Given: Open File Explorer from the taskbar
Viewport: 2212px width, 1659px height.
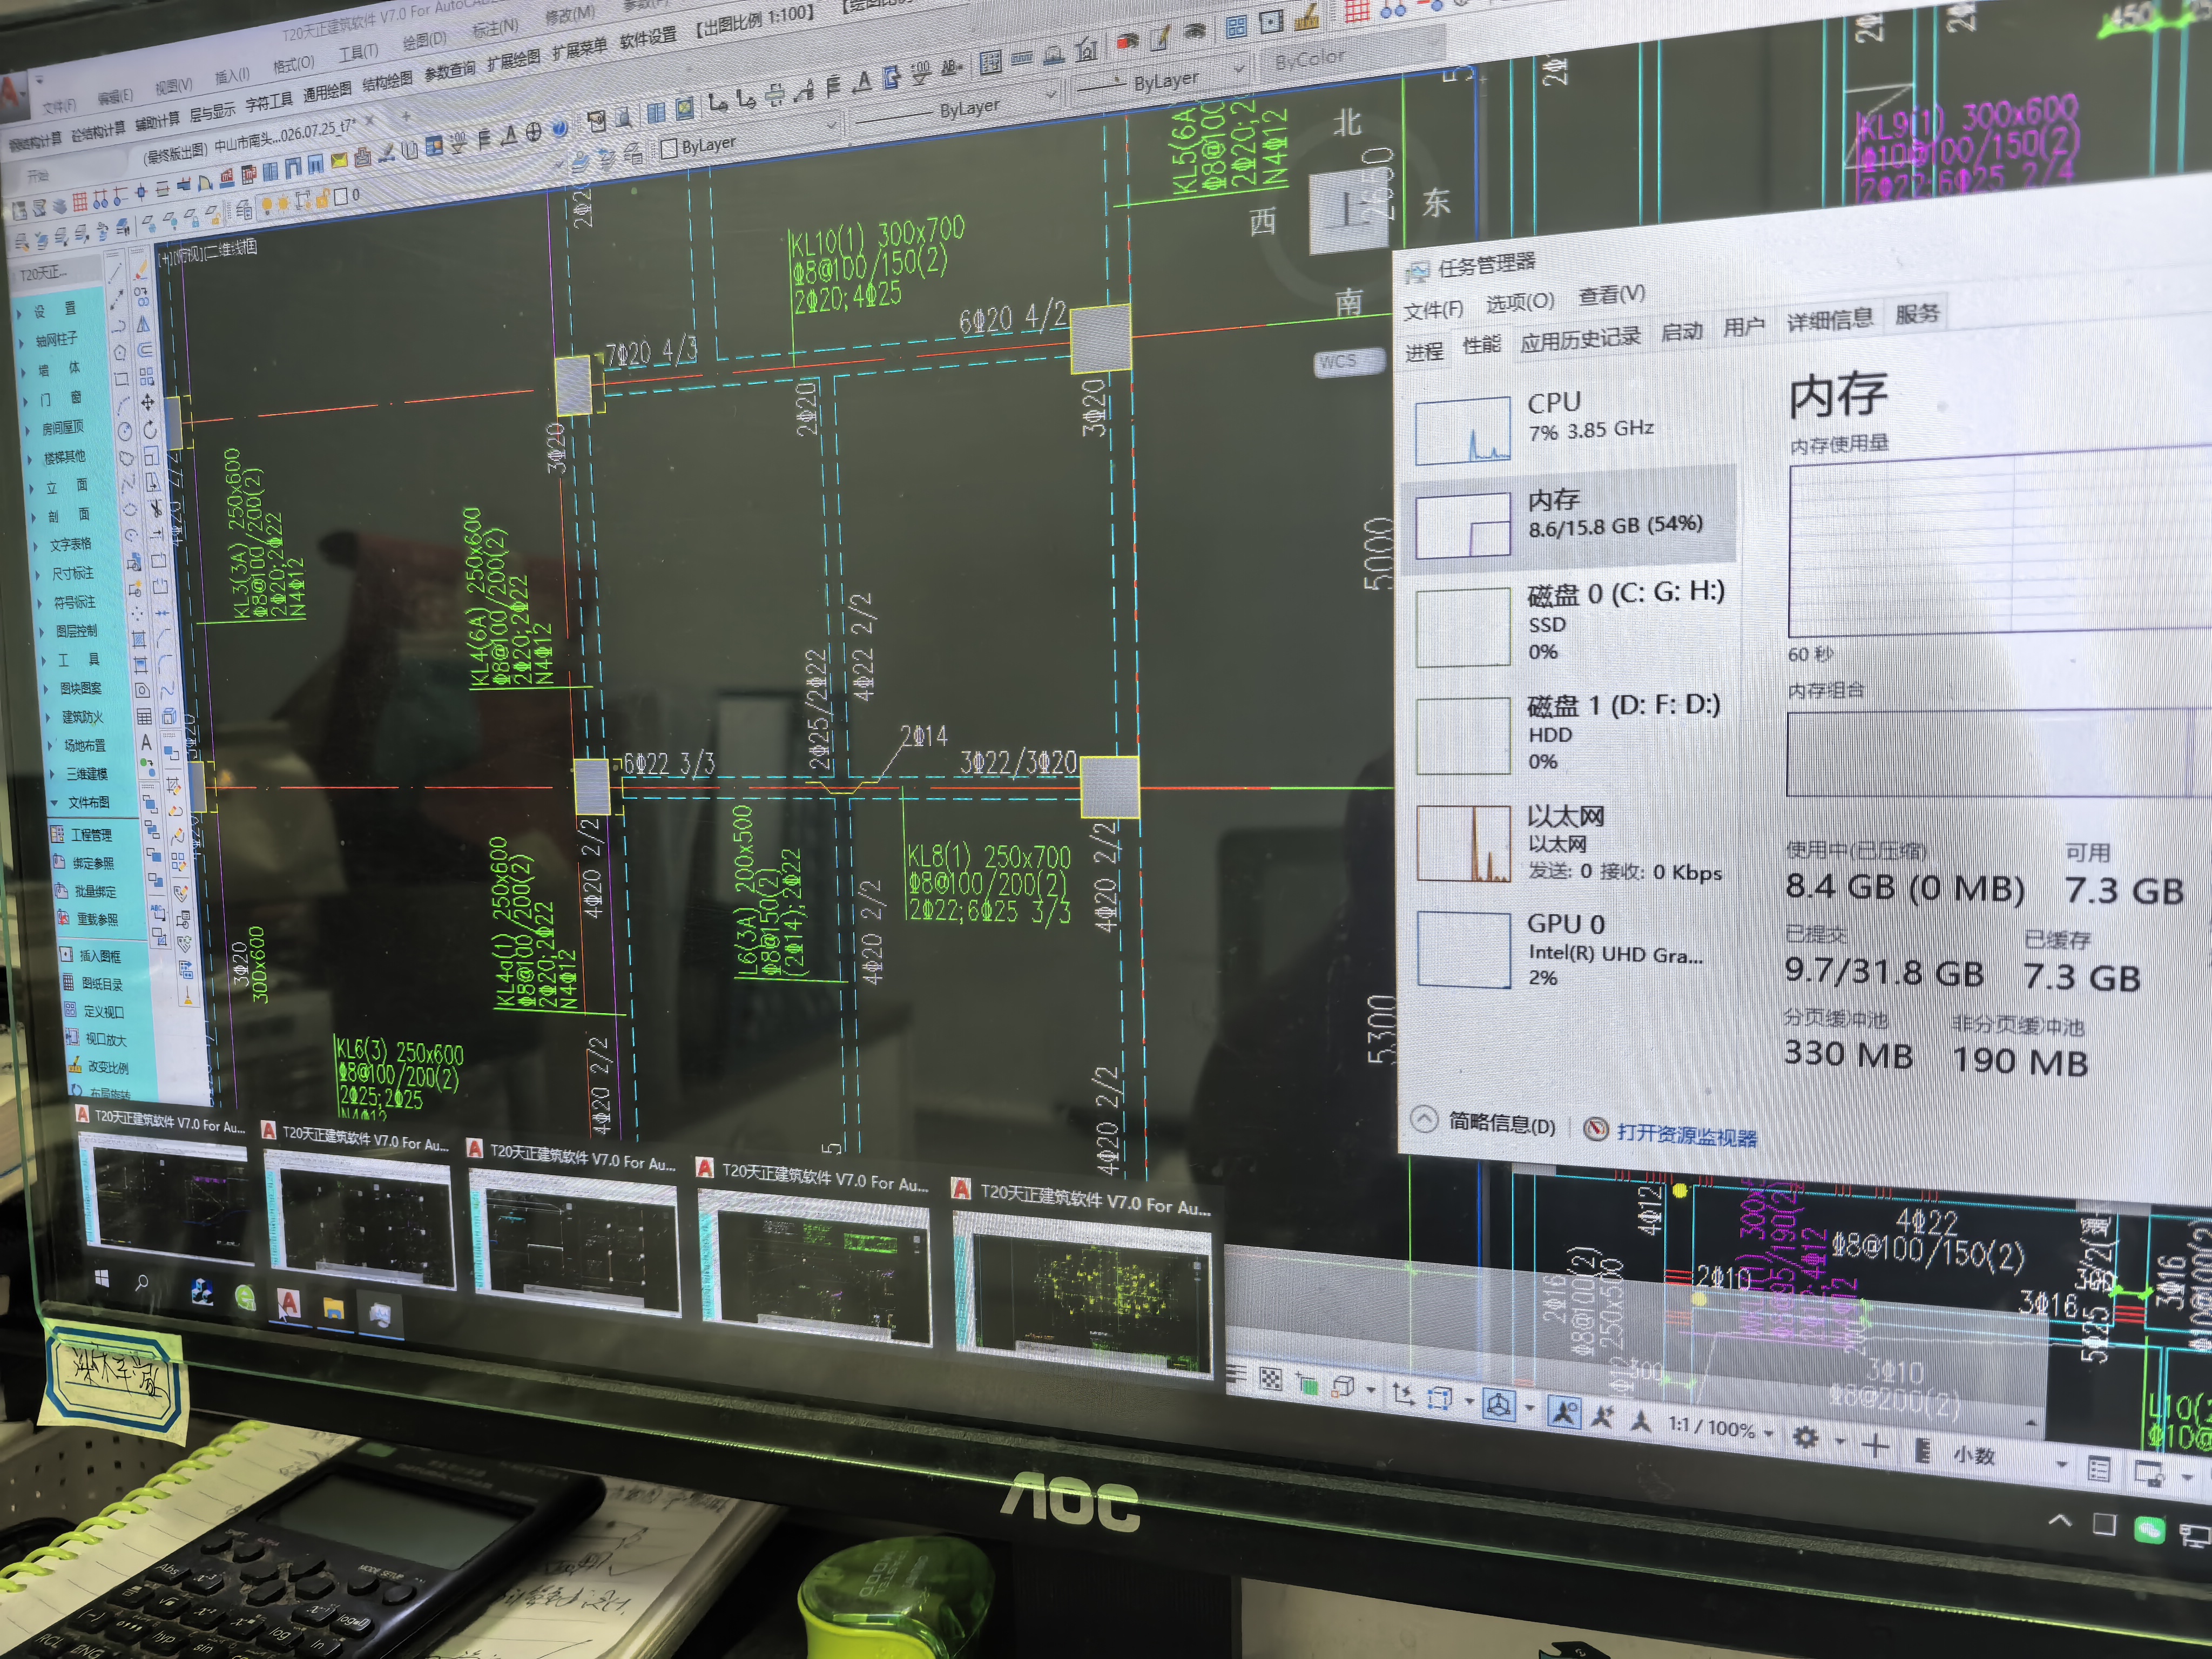Looking at the screenshot, I should tap(333, 1308).
